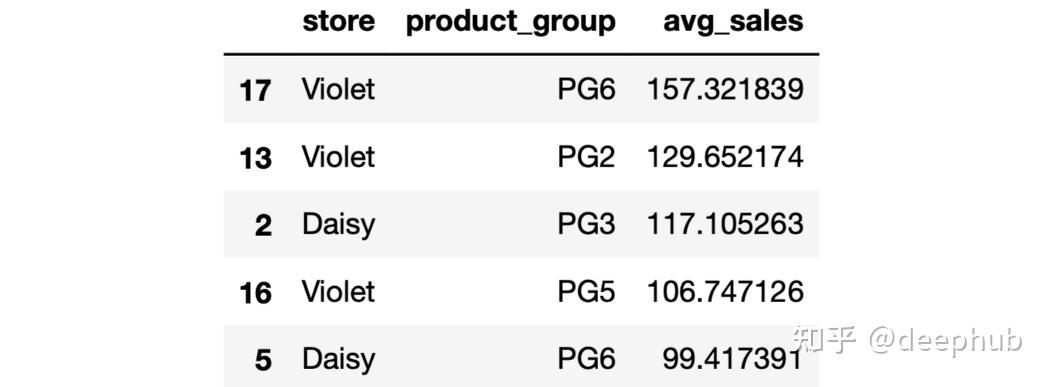Click the store column header
Screen dimensions: 1050x387
pos(338,21)
